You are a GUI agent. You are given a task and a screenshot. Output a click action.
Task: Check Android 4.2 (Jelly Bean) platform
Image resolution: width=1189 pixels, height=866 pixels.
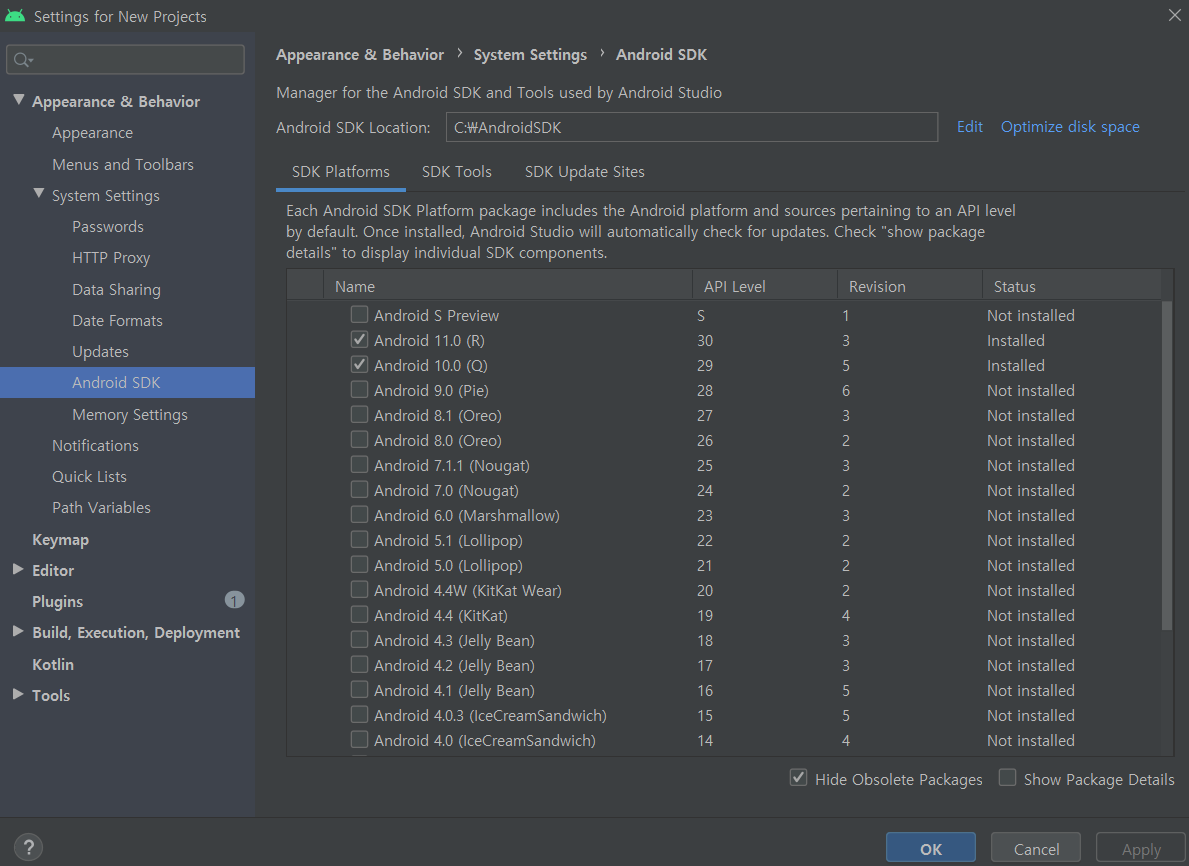(x=359, y=665)
